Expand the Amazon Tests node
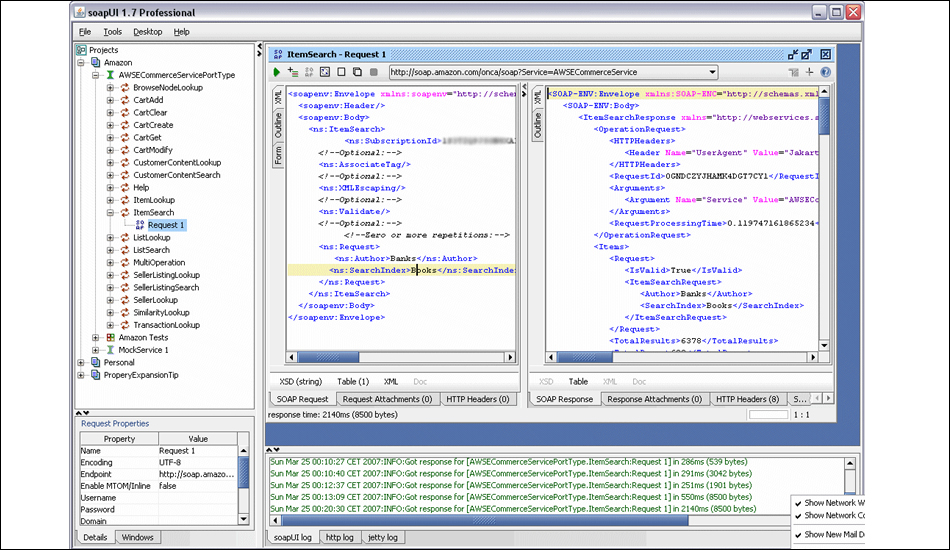Image resolution: width=950 pixels, height=550 pixels. [96, 337]
